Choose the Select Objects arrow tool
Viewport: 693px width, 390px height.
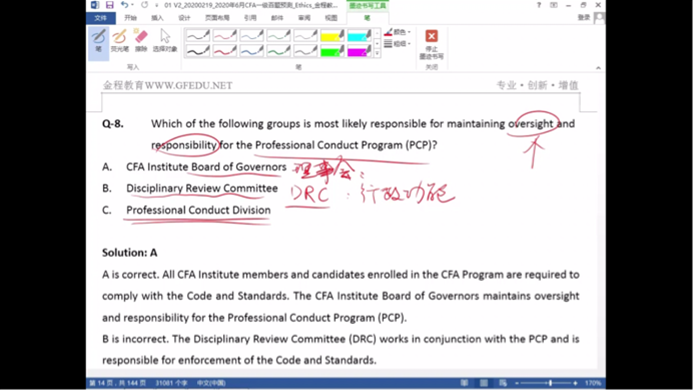pos(165,41)
